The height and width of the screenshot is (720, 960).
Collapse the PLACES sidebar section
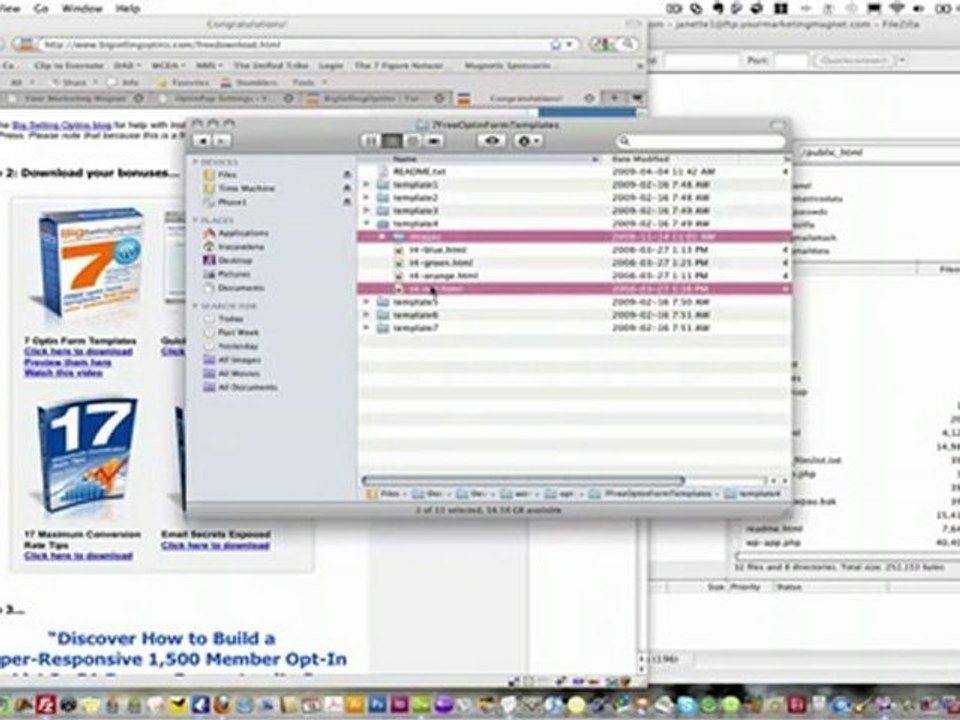pos(196,220)
